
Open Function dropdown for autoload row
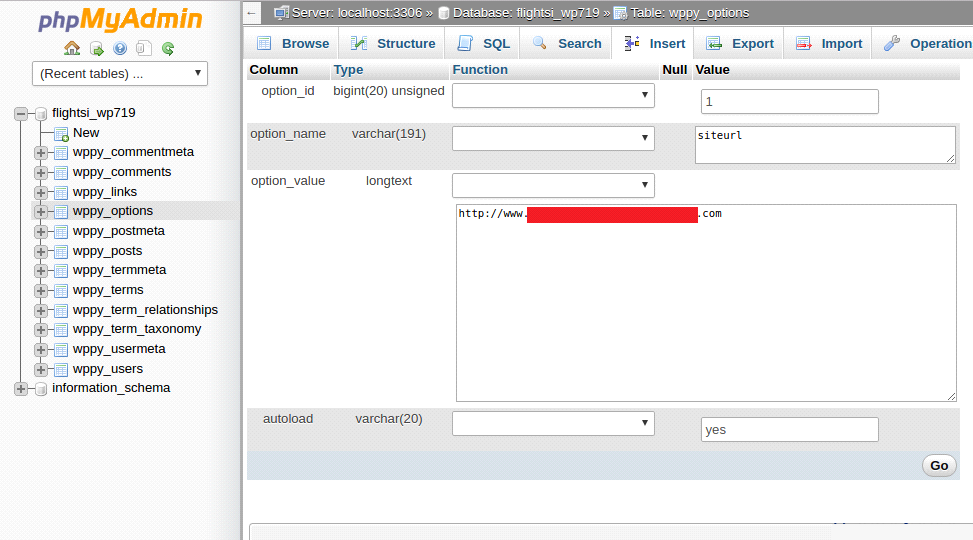[553, 423]
